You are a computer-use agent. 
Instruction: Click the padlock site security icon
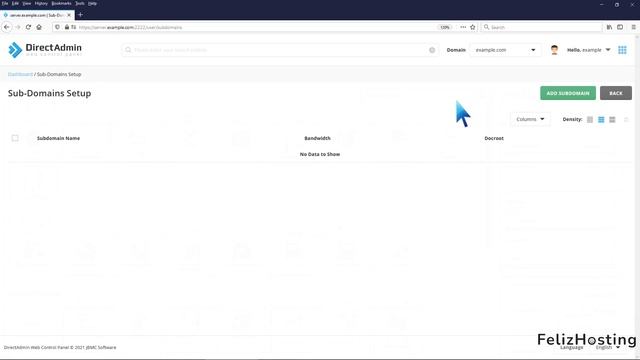tap(67, 27)
